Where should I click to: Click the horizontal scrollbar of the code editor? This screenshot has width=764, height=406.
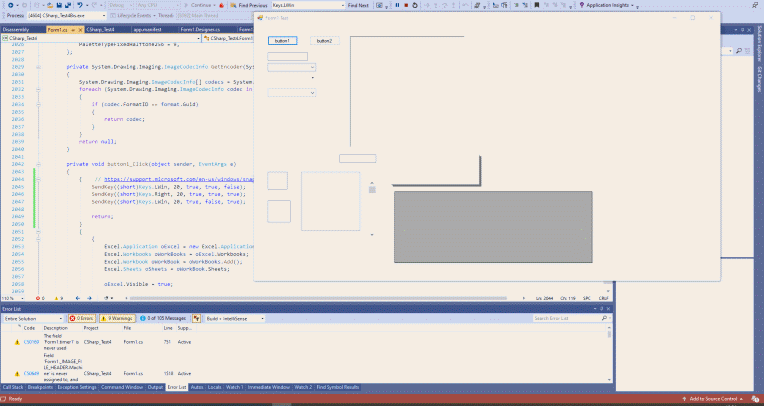319,298
